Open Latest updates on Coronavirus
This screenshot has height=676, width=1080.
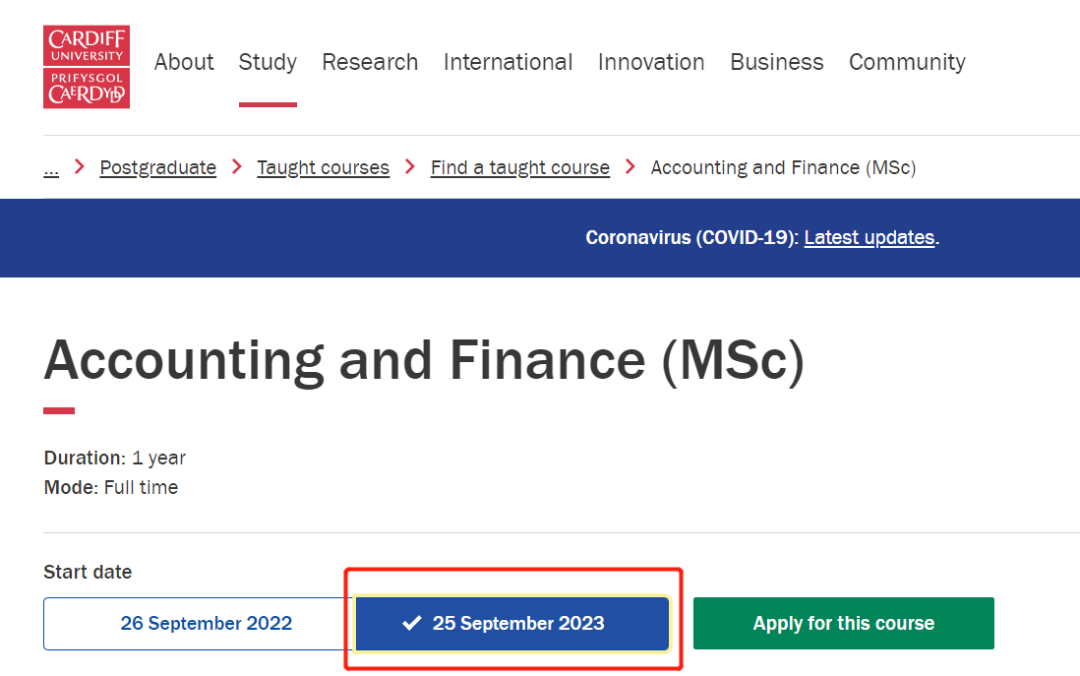coord(868,237)
